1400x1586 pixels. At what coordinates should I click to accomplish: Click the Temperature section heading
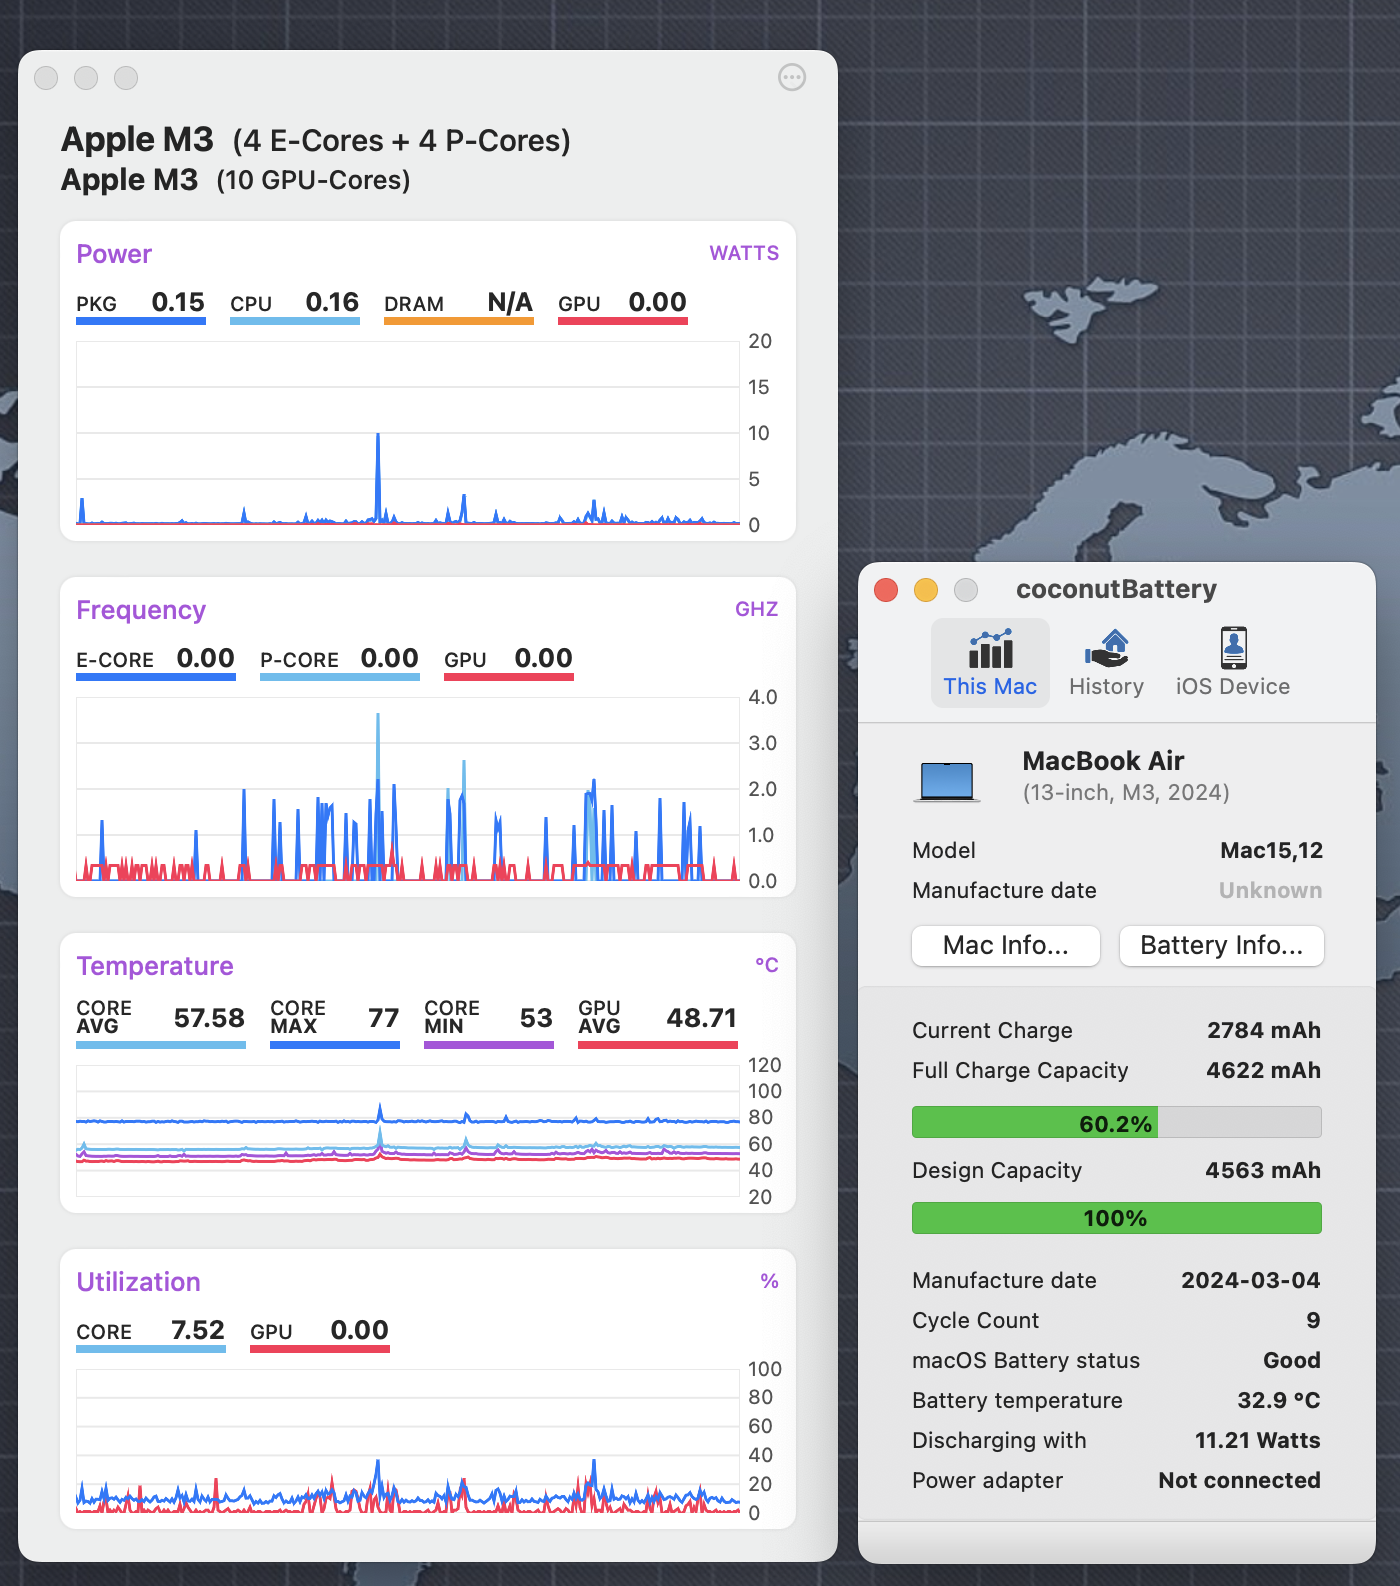click(x=155, y=966)
